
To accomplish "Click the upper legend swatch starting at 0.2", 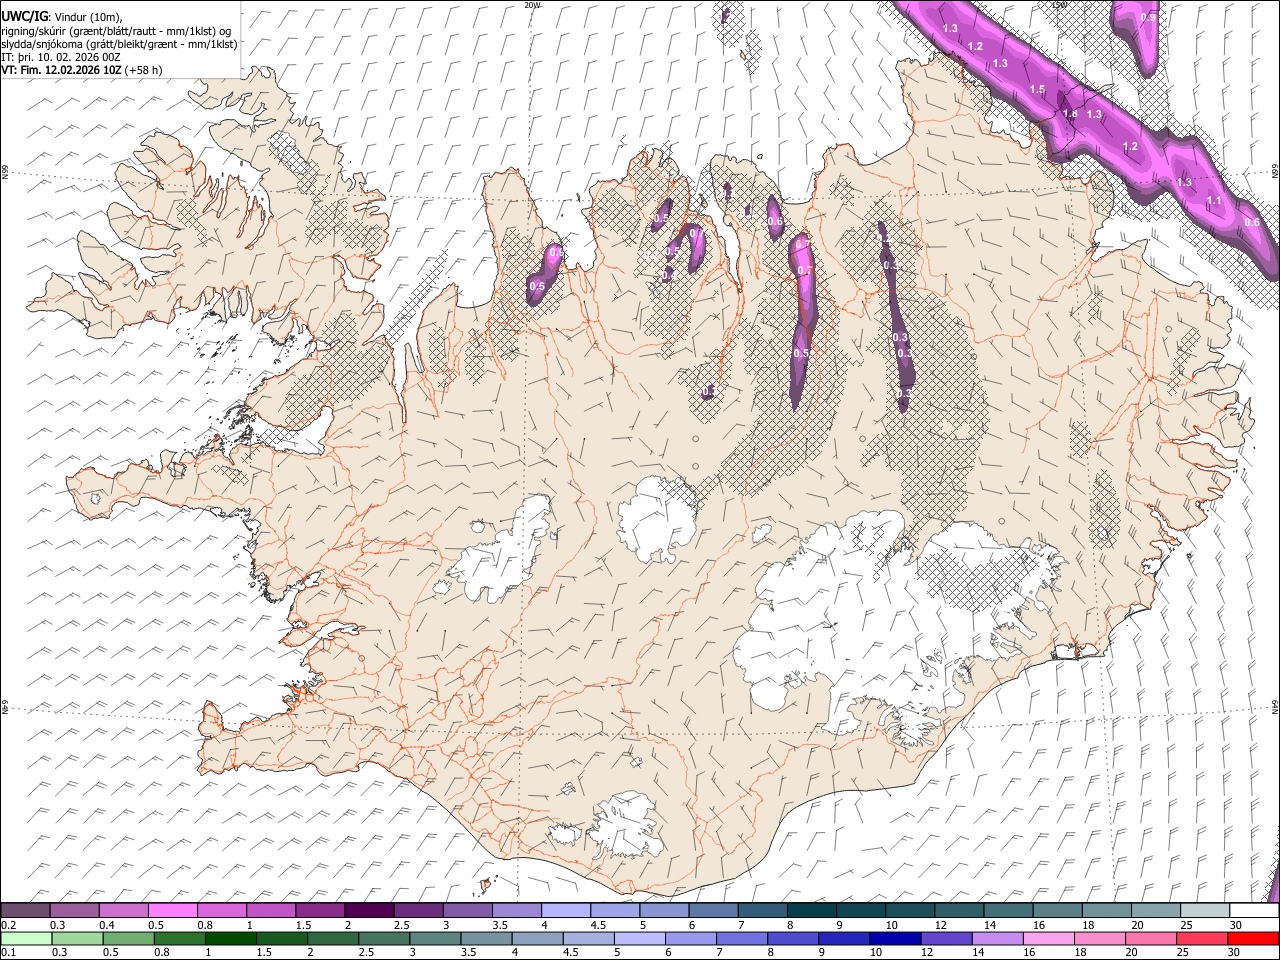I will pos(25,910).
